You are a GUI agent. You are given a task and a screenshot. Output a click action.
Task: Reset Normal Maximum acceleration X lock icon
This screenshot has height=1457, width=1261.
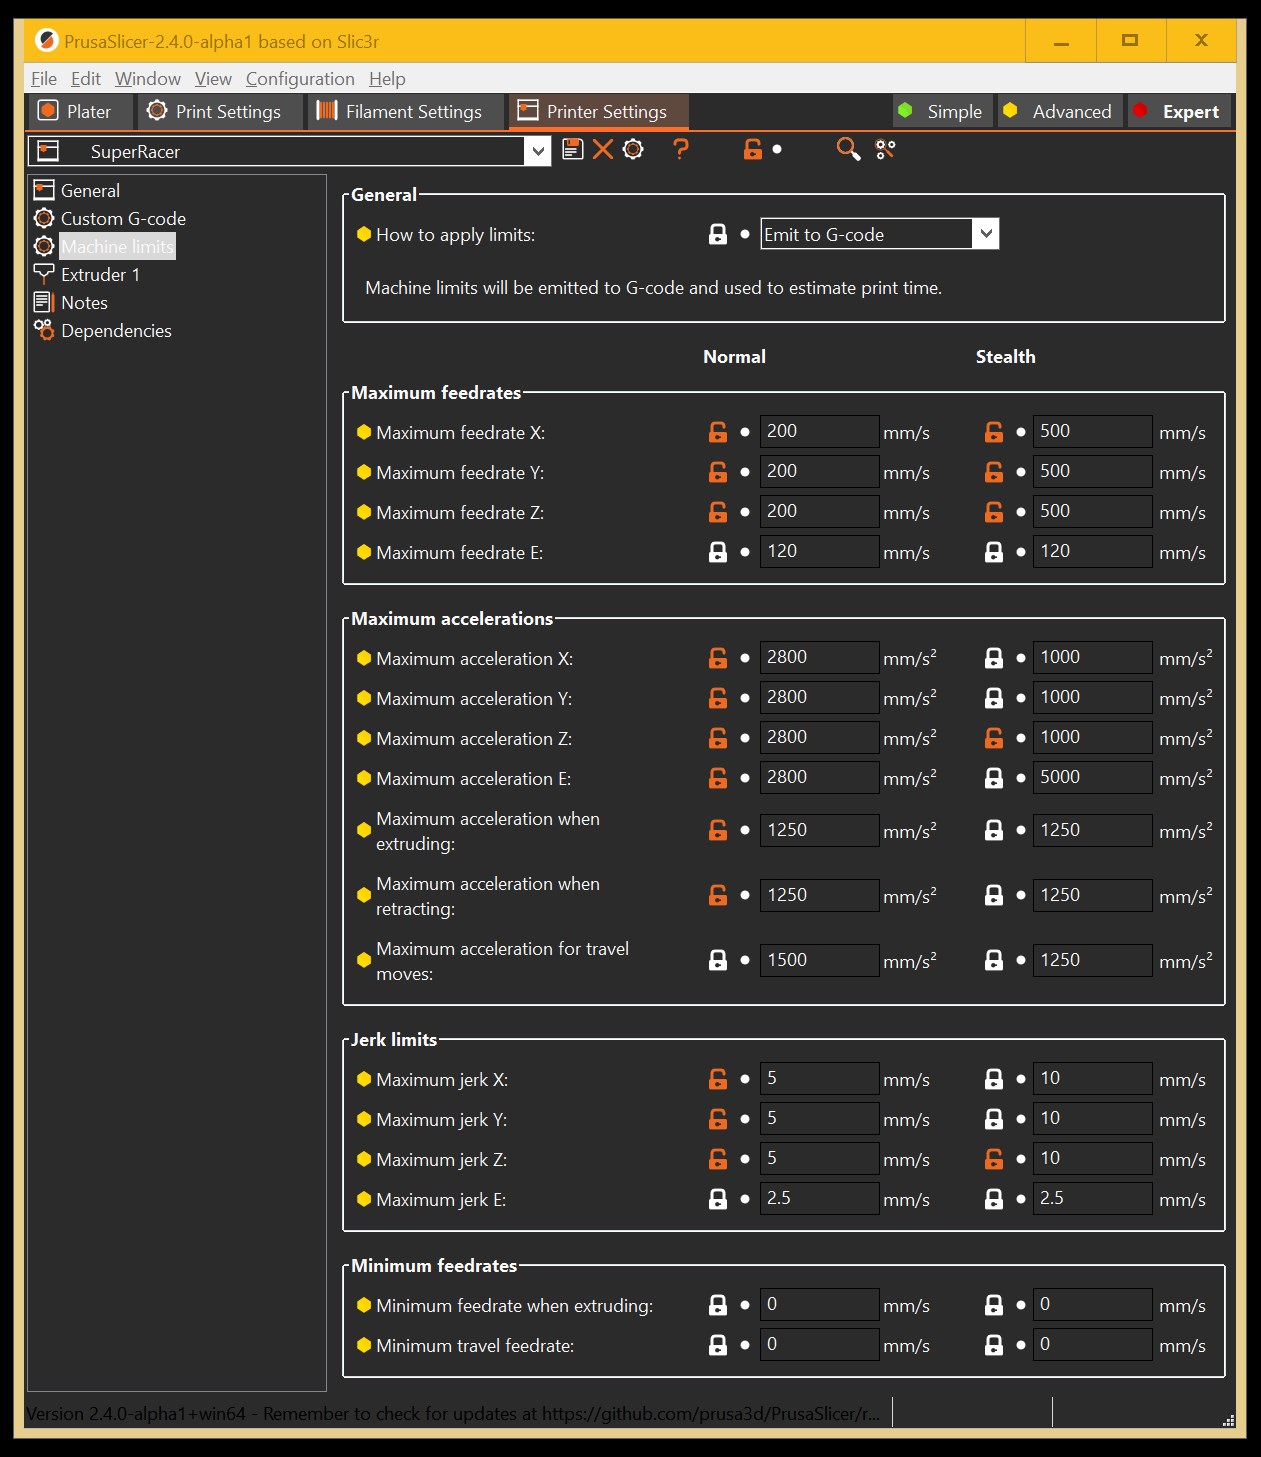coord(718,658)
